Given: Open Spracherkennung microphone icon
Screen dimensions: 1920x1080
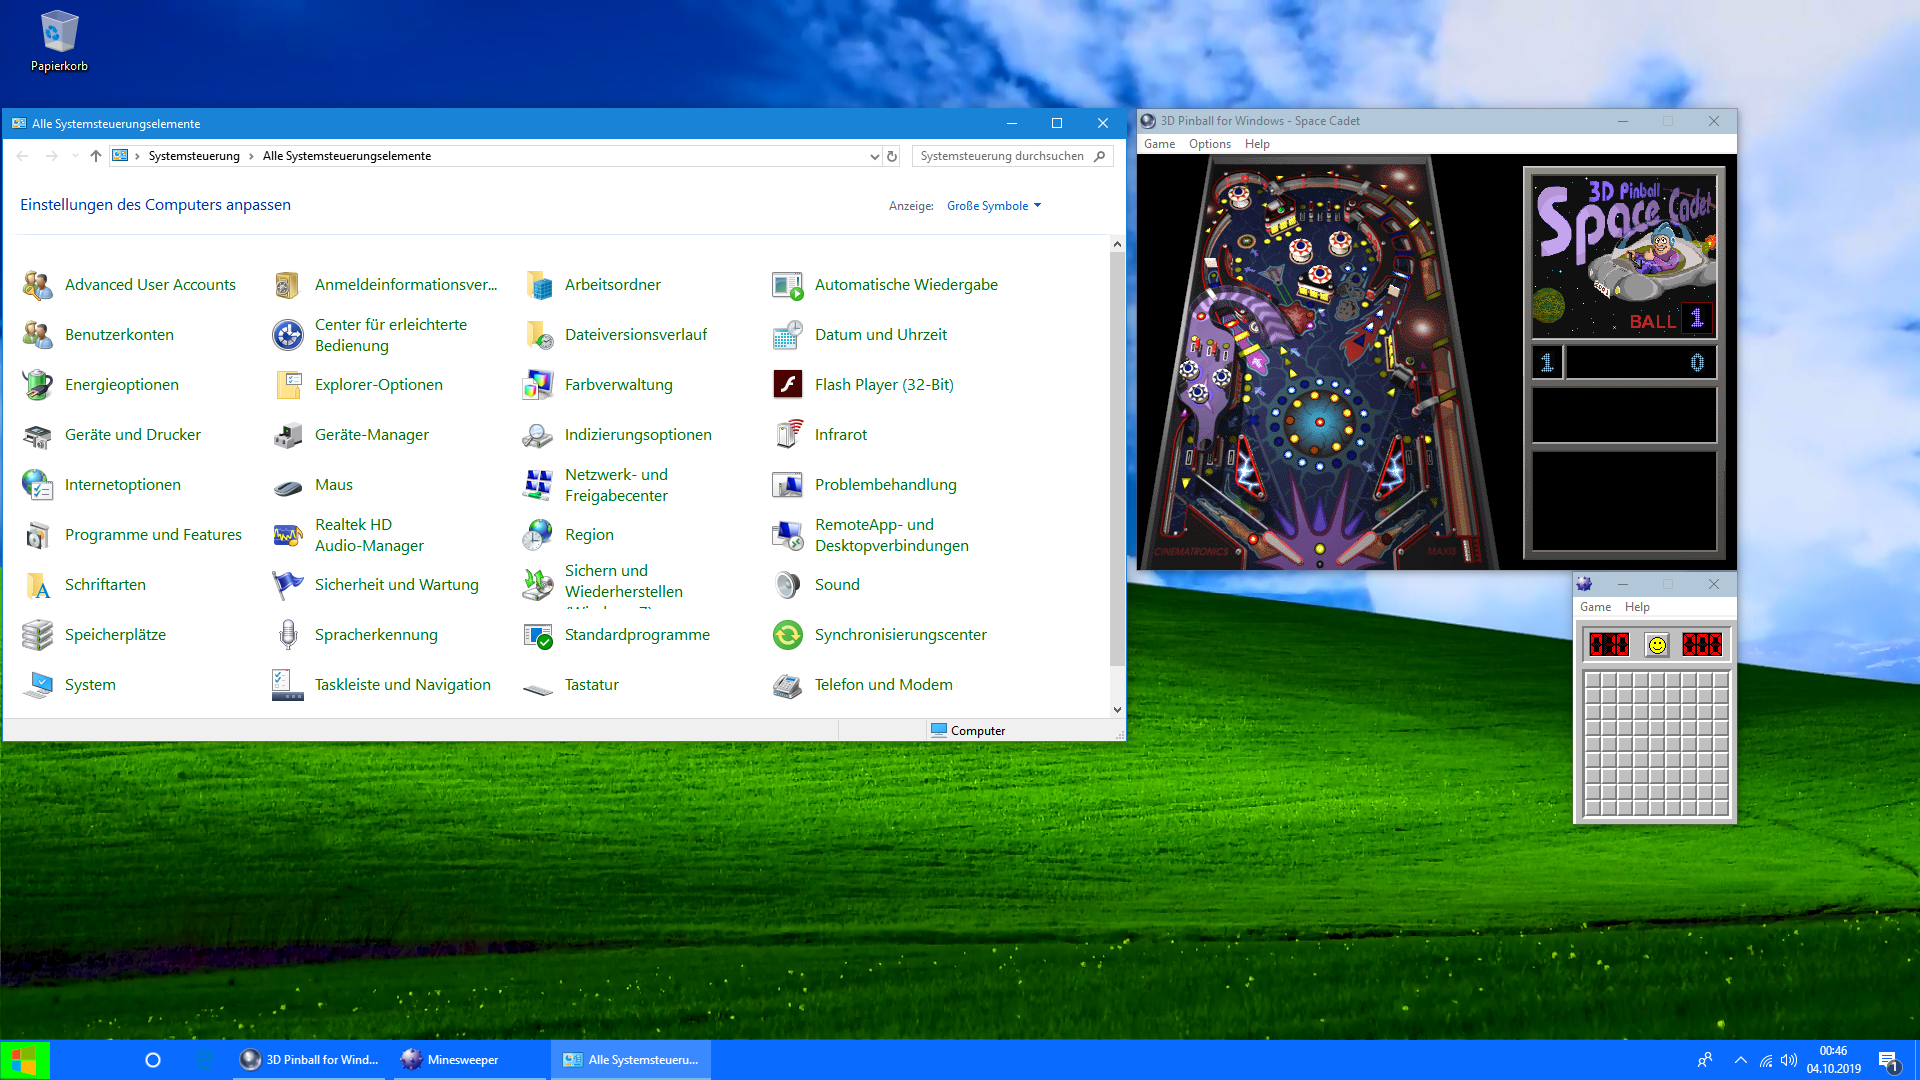Looking at the screenshot, I should coord(288,635).
